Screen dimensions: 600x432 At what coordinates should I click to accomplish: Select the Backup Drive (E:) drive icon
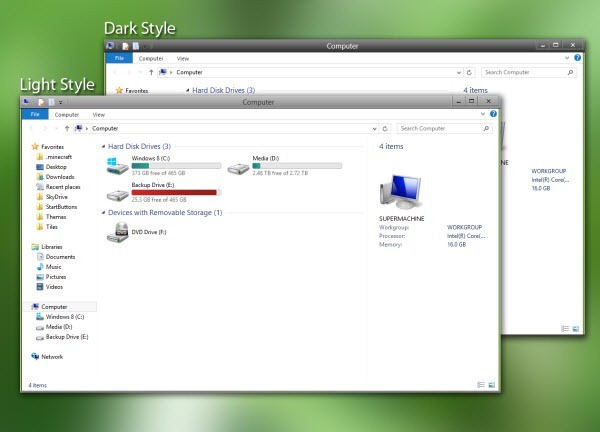[x=117, y=194]
